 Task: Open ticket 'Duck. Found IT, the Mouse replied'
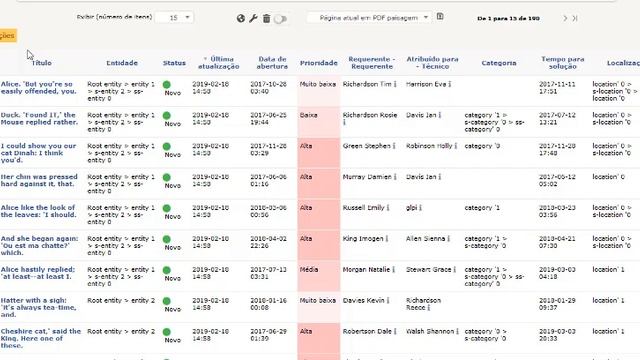coord(39,118)
